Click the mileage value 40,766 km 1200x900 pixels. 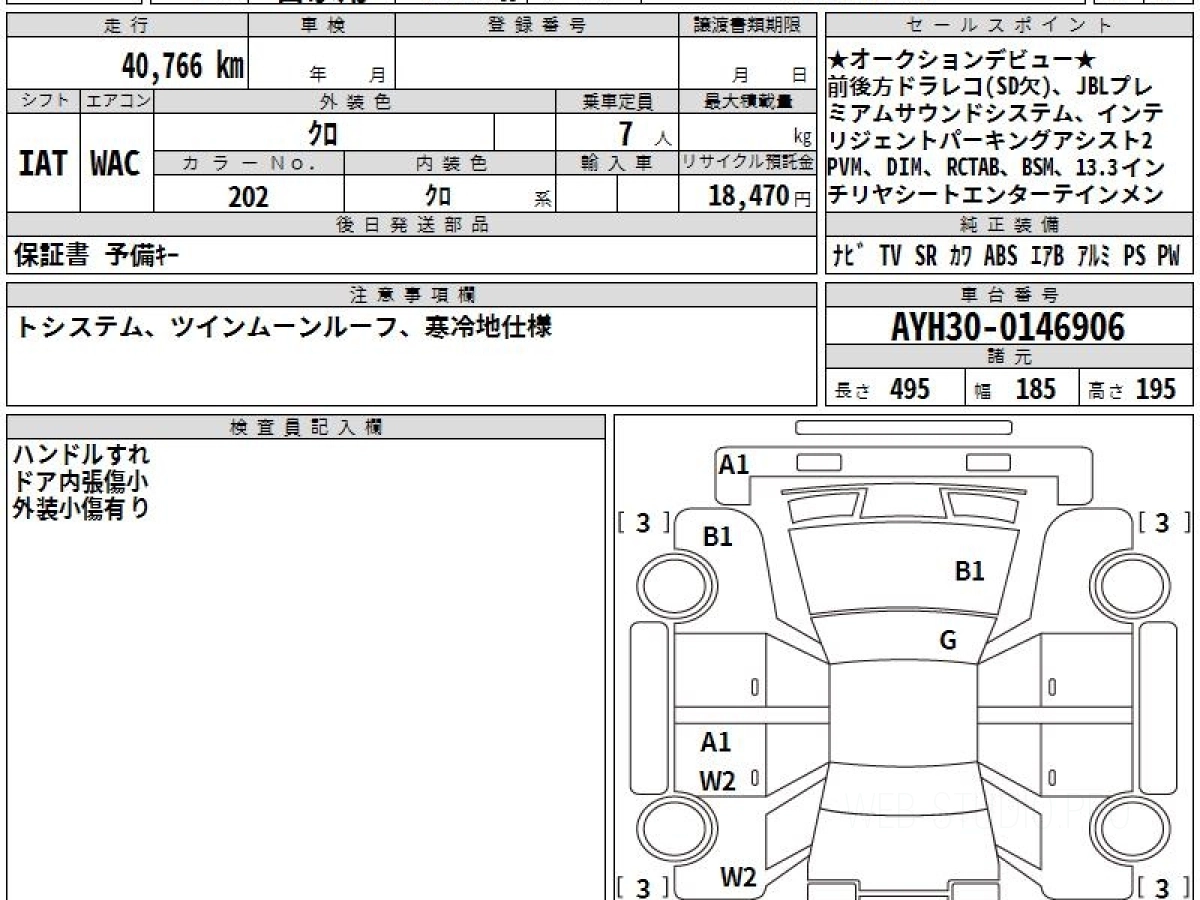coord(183,66)
